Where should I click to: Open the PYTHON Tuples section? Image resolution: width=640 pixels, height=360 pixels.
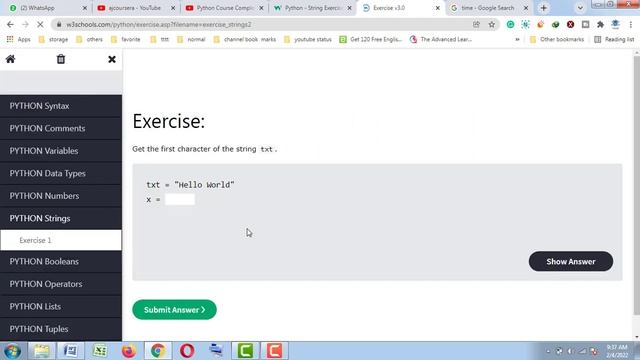tap(61, 329)
